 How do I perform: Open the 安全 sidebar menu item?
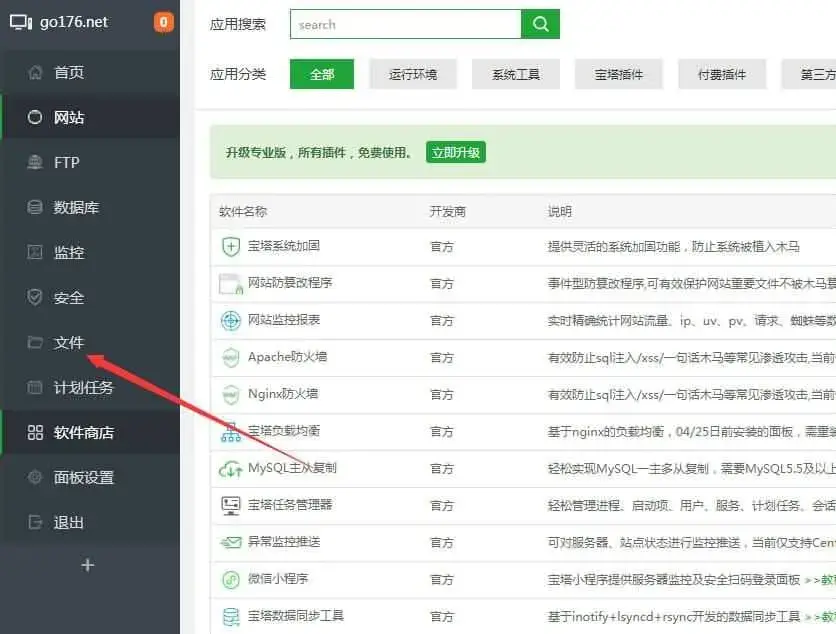tap(90, 297)
